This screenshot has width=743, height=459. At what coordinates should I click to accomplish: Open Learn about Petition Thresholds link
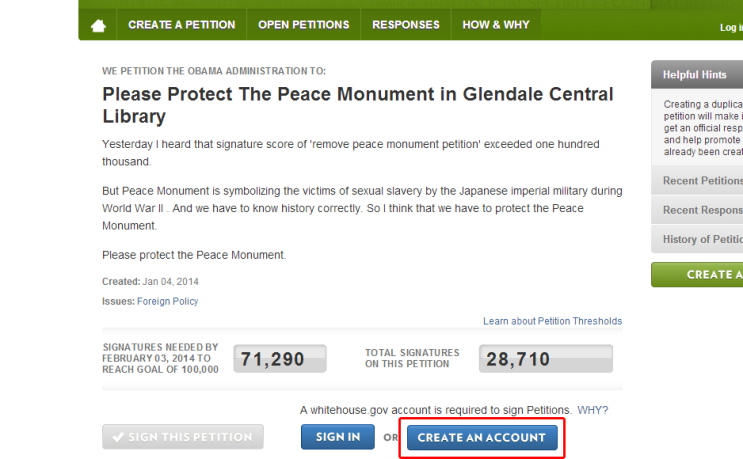(x=553, y=321)
